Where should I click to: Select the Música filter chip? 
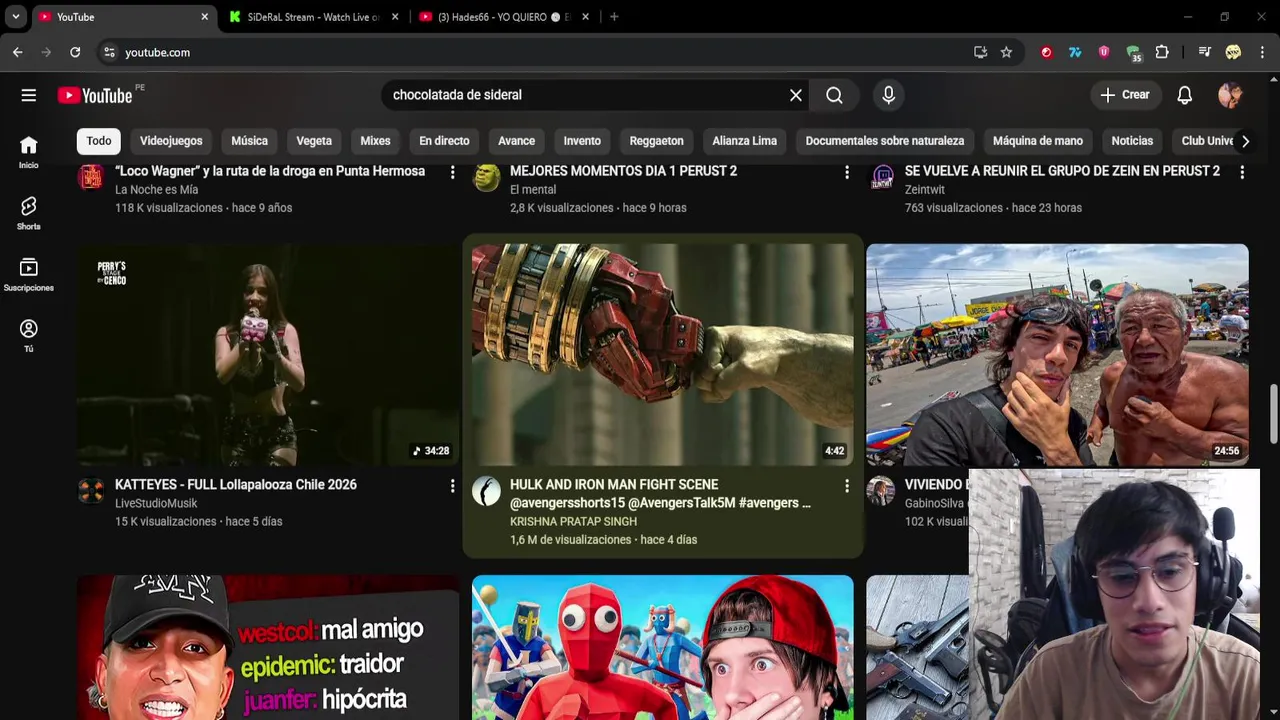(249, 141)
